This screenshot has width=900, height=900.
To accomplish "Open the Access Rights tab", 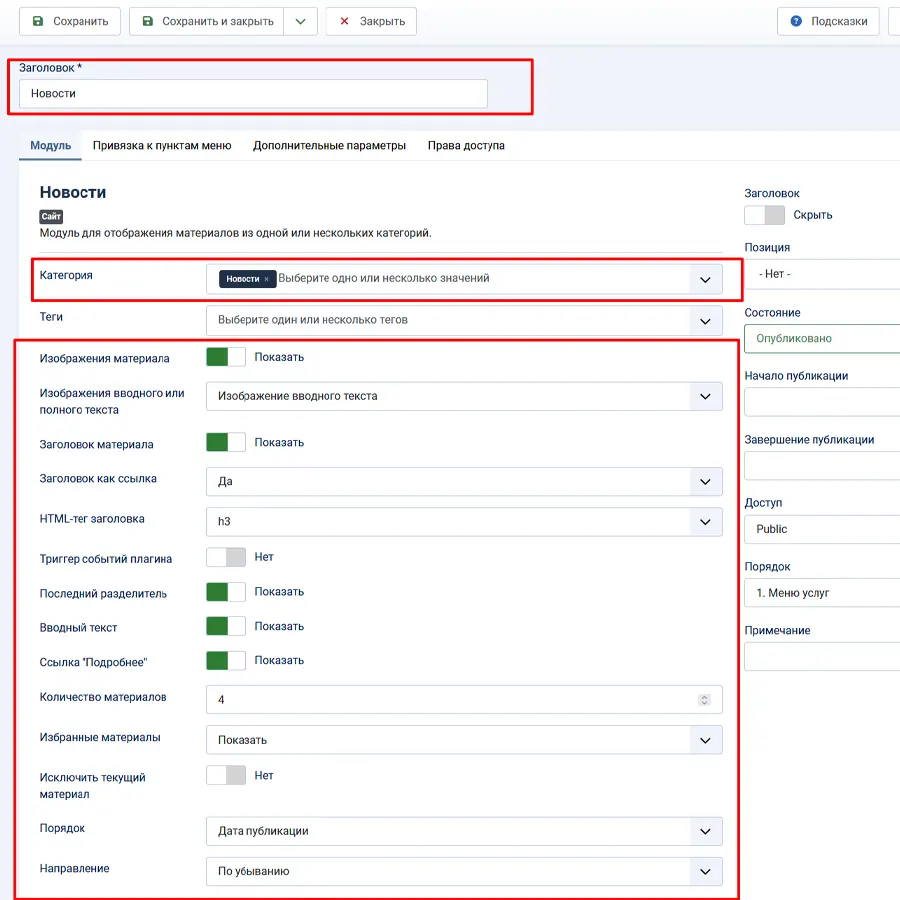I will [466, 145].
